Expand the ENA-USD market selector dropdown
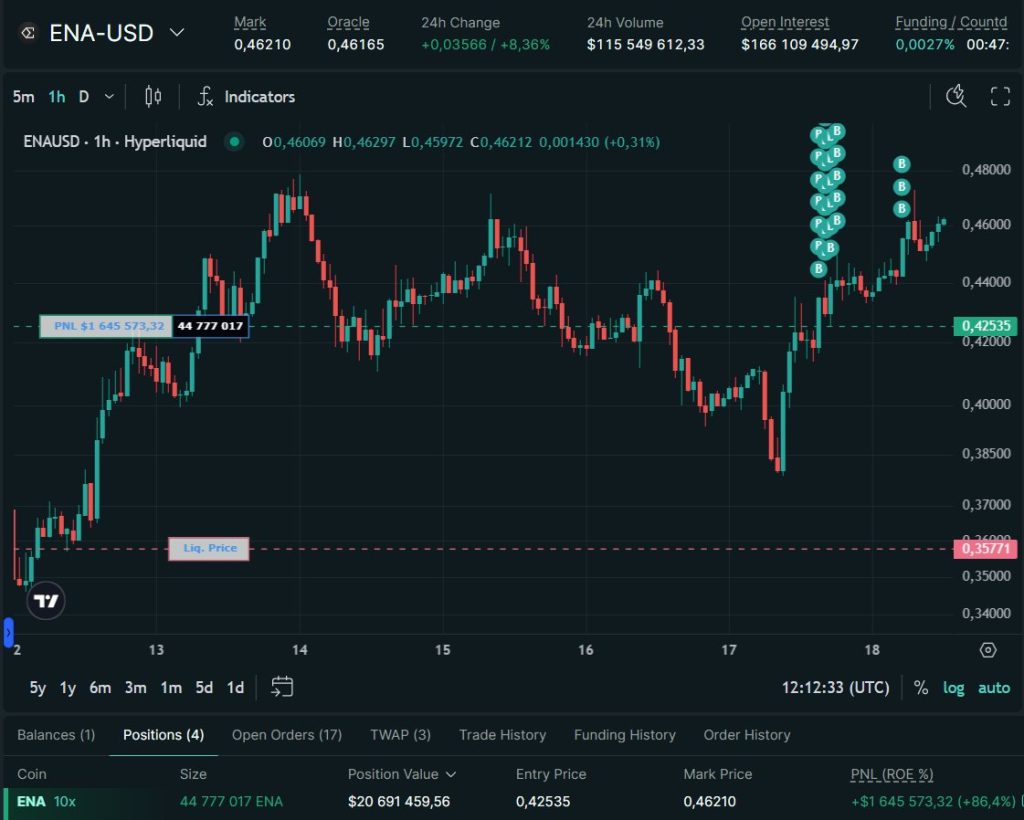The image size is (1024, 820). point(177,33)
